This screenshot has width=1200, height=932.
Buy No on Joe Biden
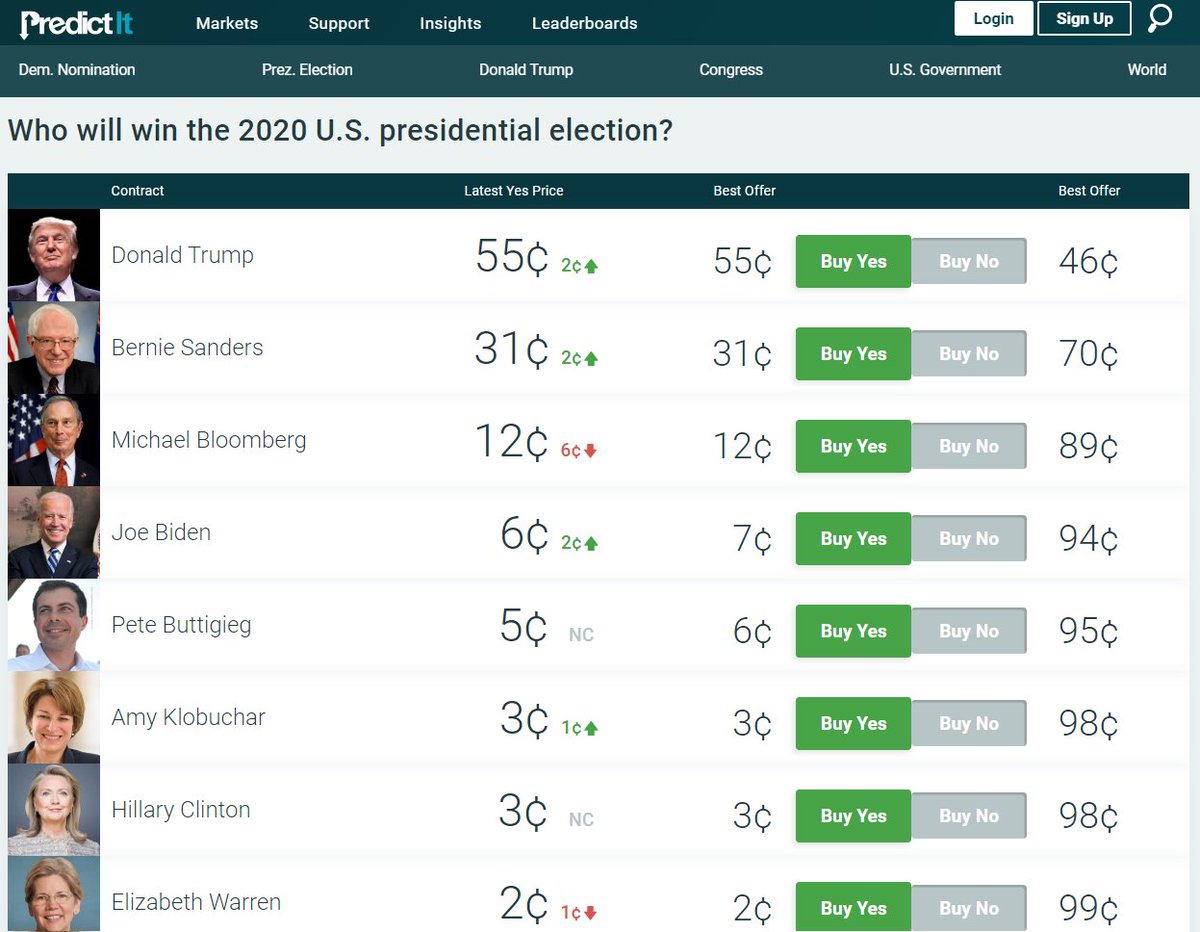969,539
